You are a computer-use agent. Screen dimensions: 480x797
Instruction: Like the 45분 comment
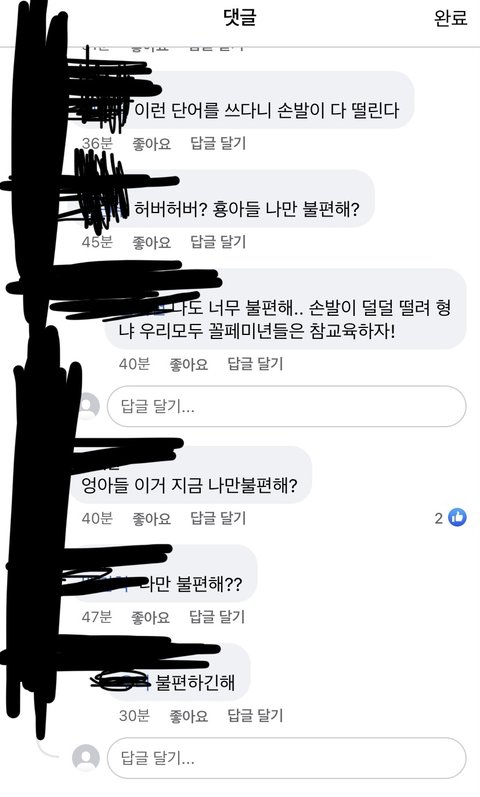152,242
